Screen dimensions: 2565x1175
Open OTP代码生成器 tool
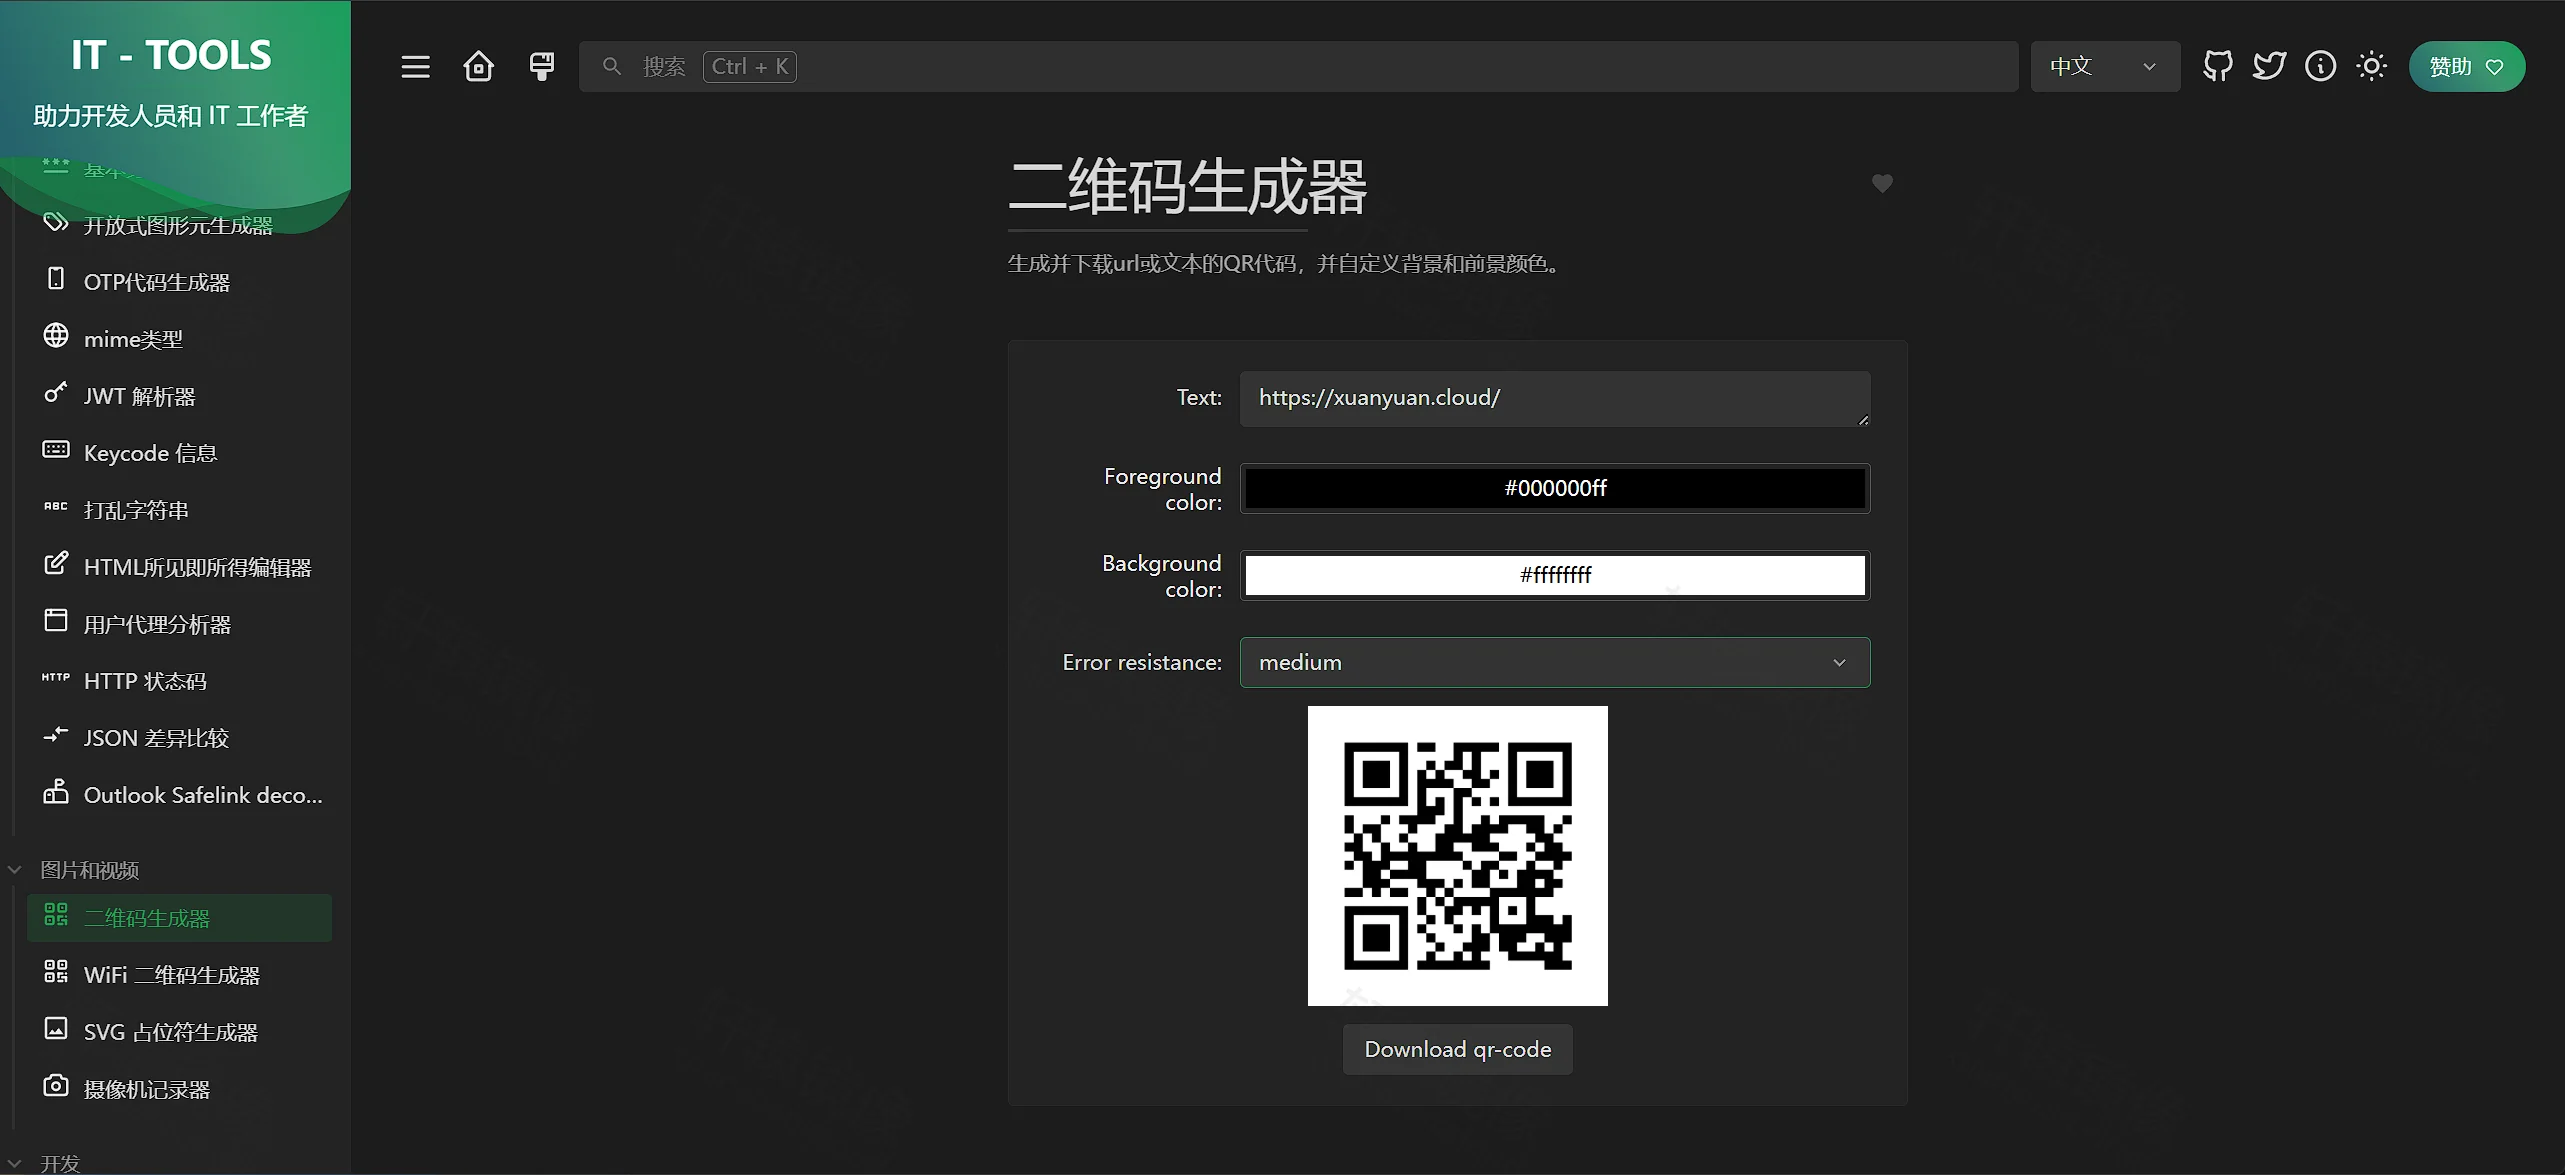click(178, 283)
